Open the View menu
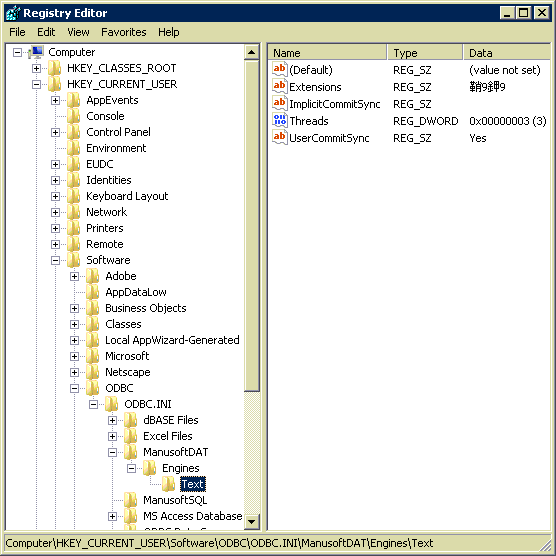Screen dimensions: 556x556 pos(78,32)
